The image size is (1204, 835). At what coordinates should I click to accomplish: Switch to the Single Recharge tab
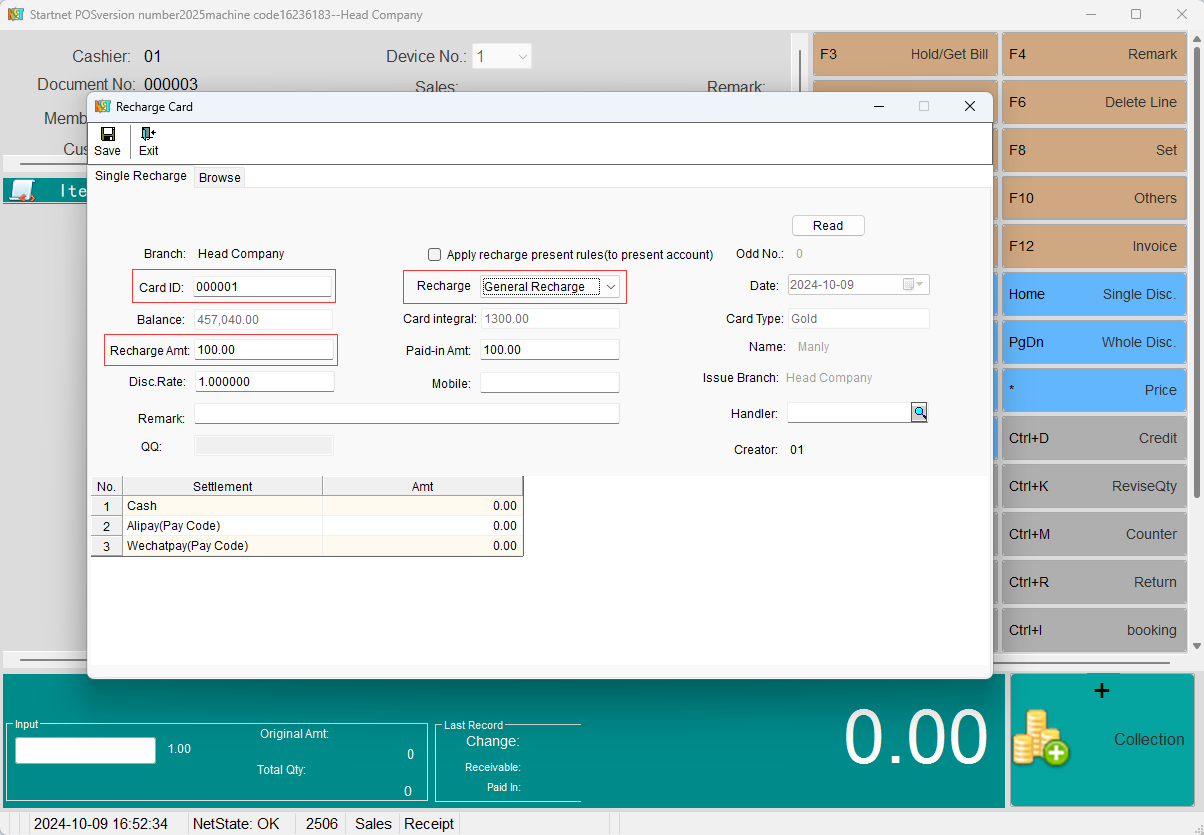click(141, 176)
